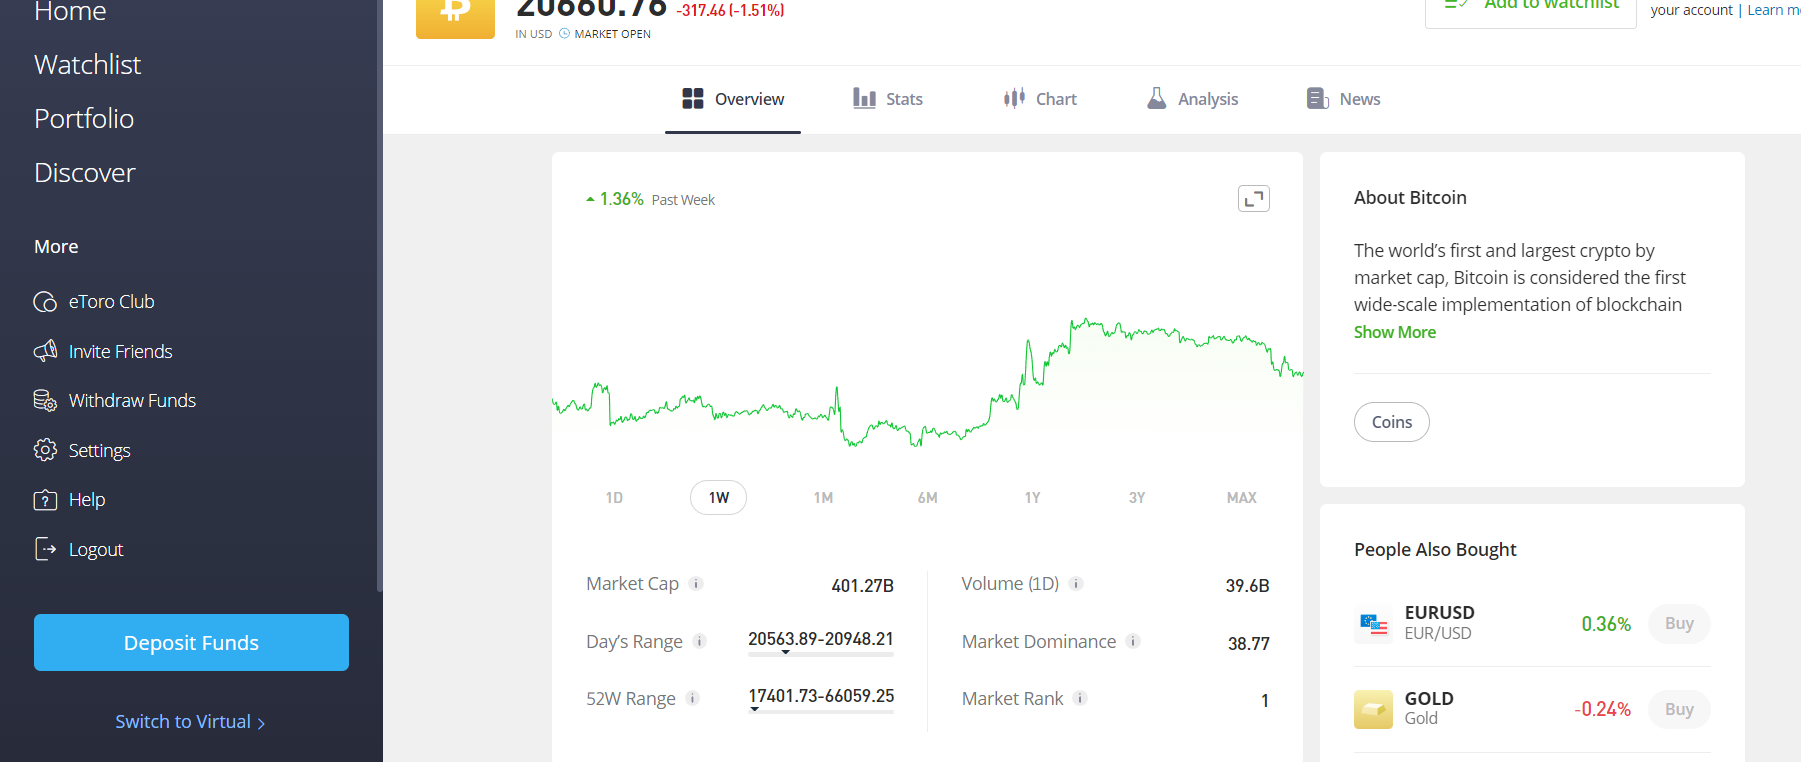Select the MAX chart timeframe
The image size is (1801, 762).
coord(1241,498)
